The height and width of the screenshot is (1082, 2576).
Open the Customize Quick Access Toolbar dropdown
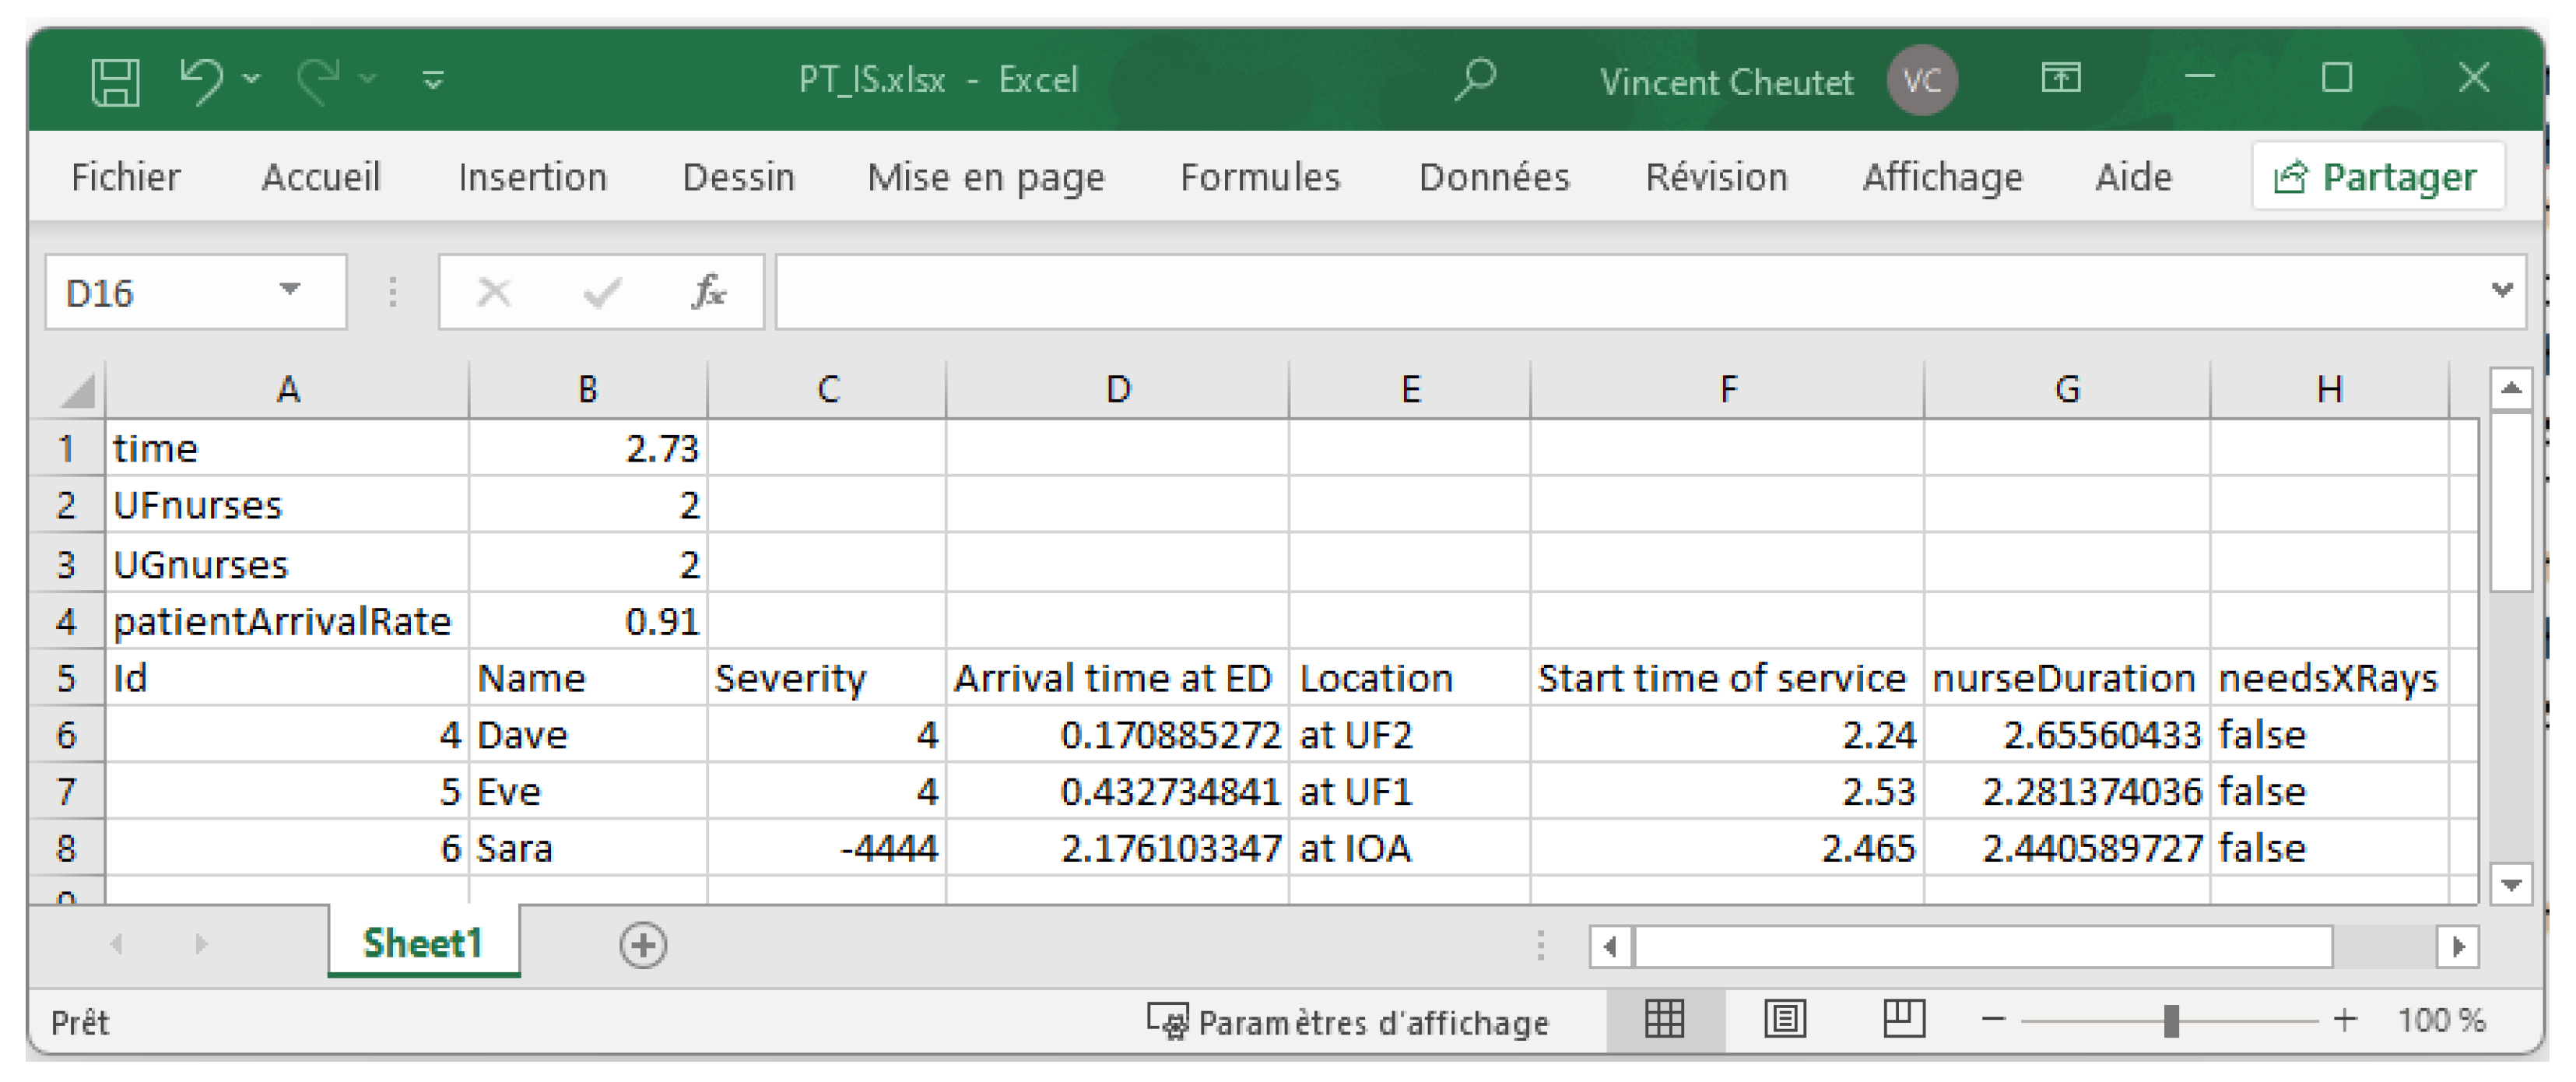coord(433,80)
